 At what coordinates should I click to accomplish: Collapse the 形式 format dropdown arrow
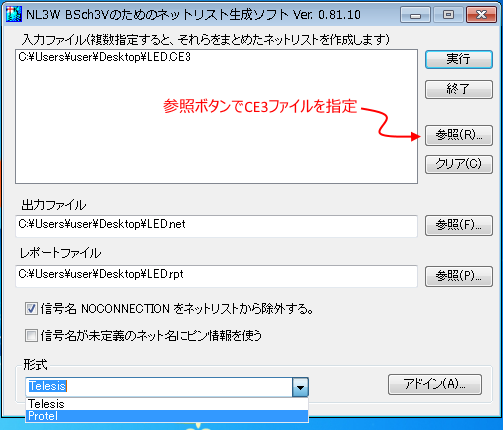[300, 387]
